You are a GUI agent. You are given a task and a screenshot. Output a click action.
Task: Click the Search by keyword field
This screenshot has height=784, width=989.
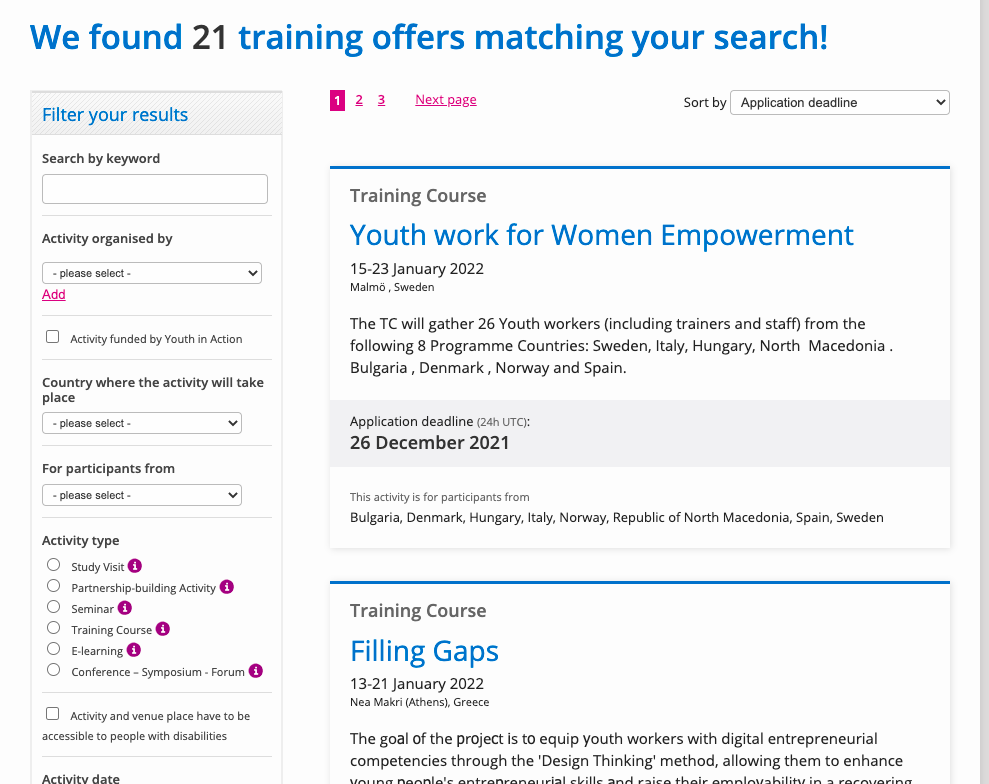click(x=155, y=189)
